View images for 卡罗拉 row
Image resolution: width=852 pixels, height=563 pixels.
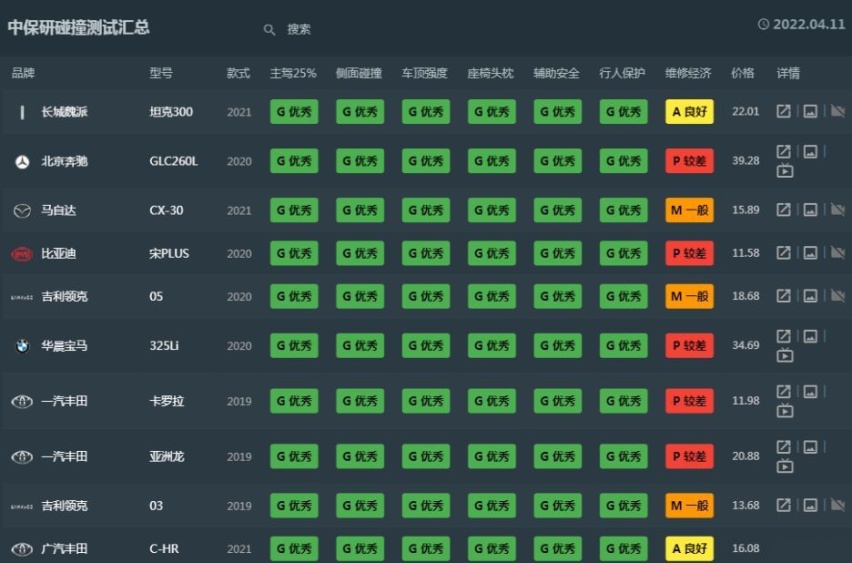coord(810,391)
